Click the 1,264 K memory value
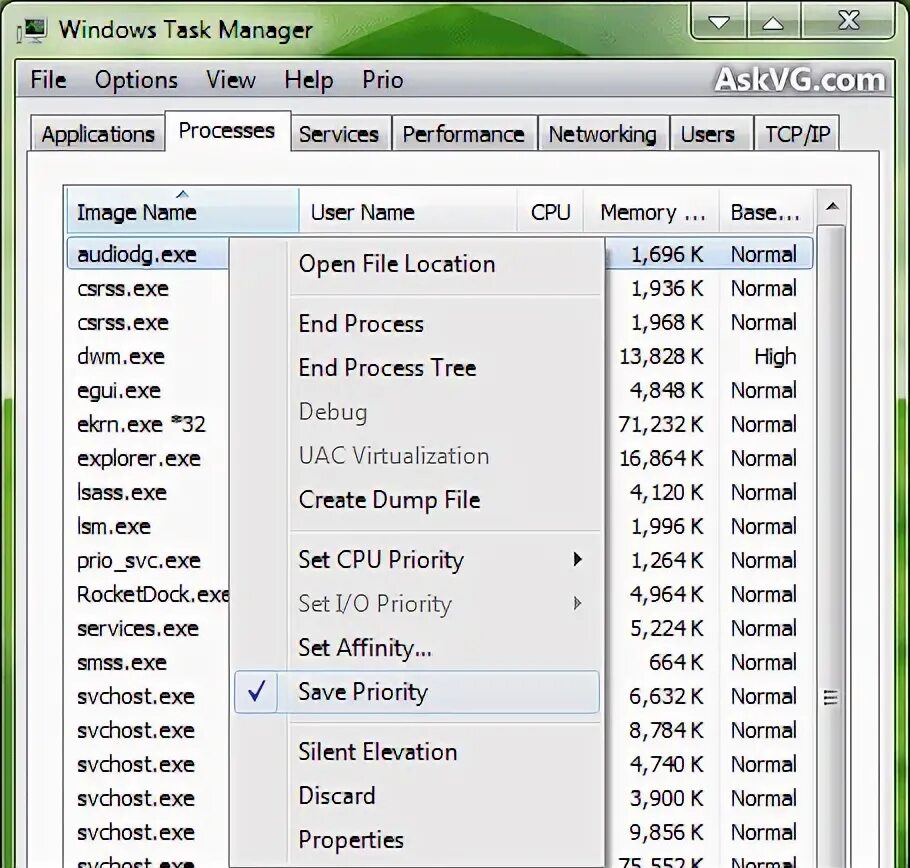Viewport: 910px width, 868px height. pos(667,560)
